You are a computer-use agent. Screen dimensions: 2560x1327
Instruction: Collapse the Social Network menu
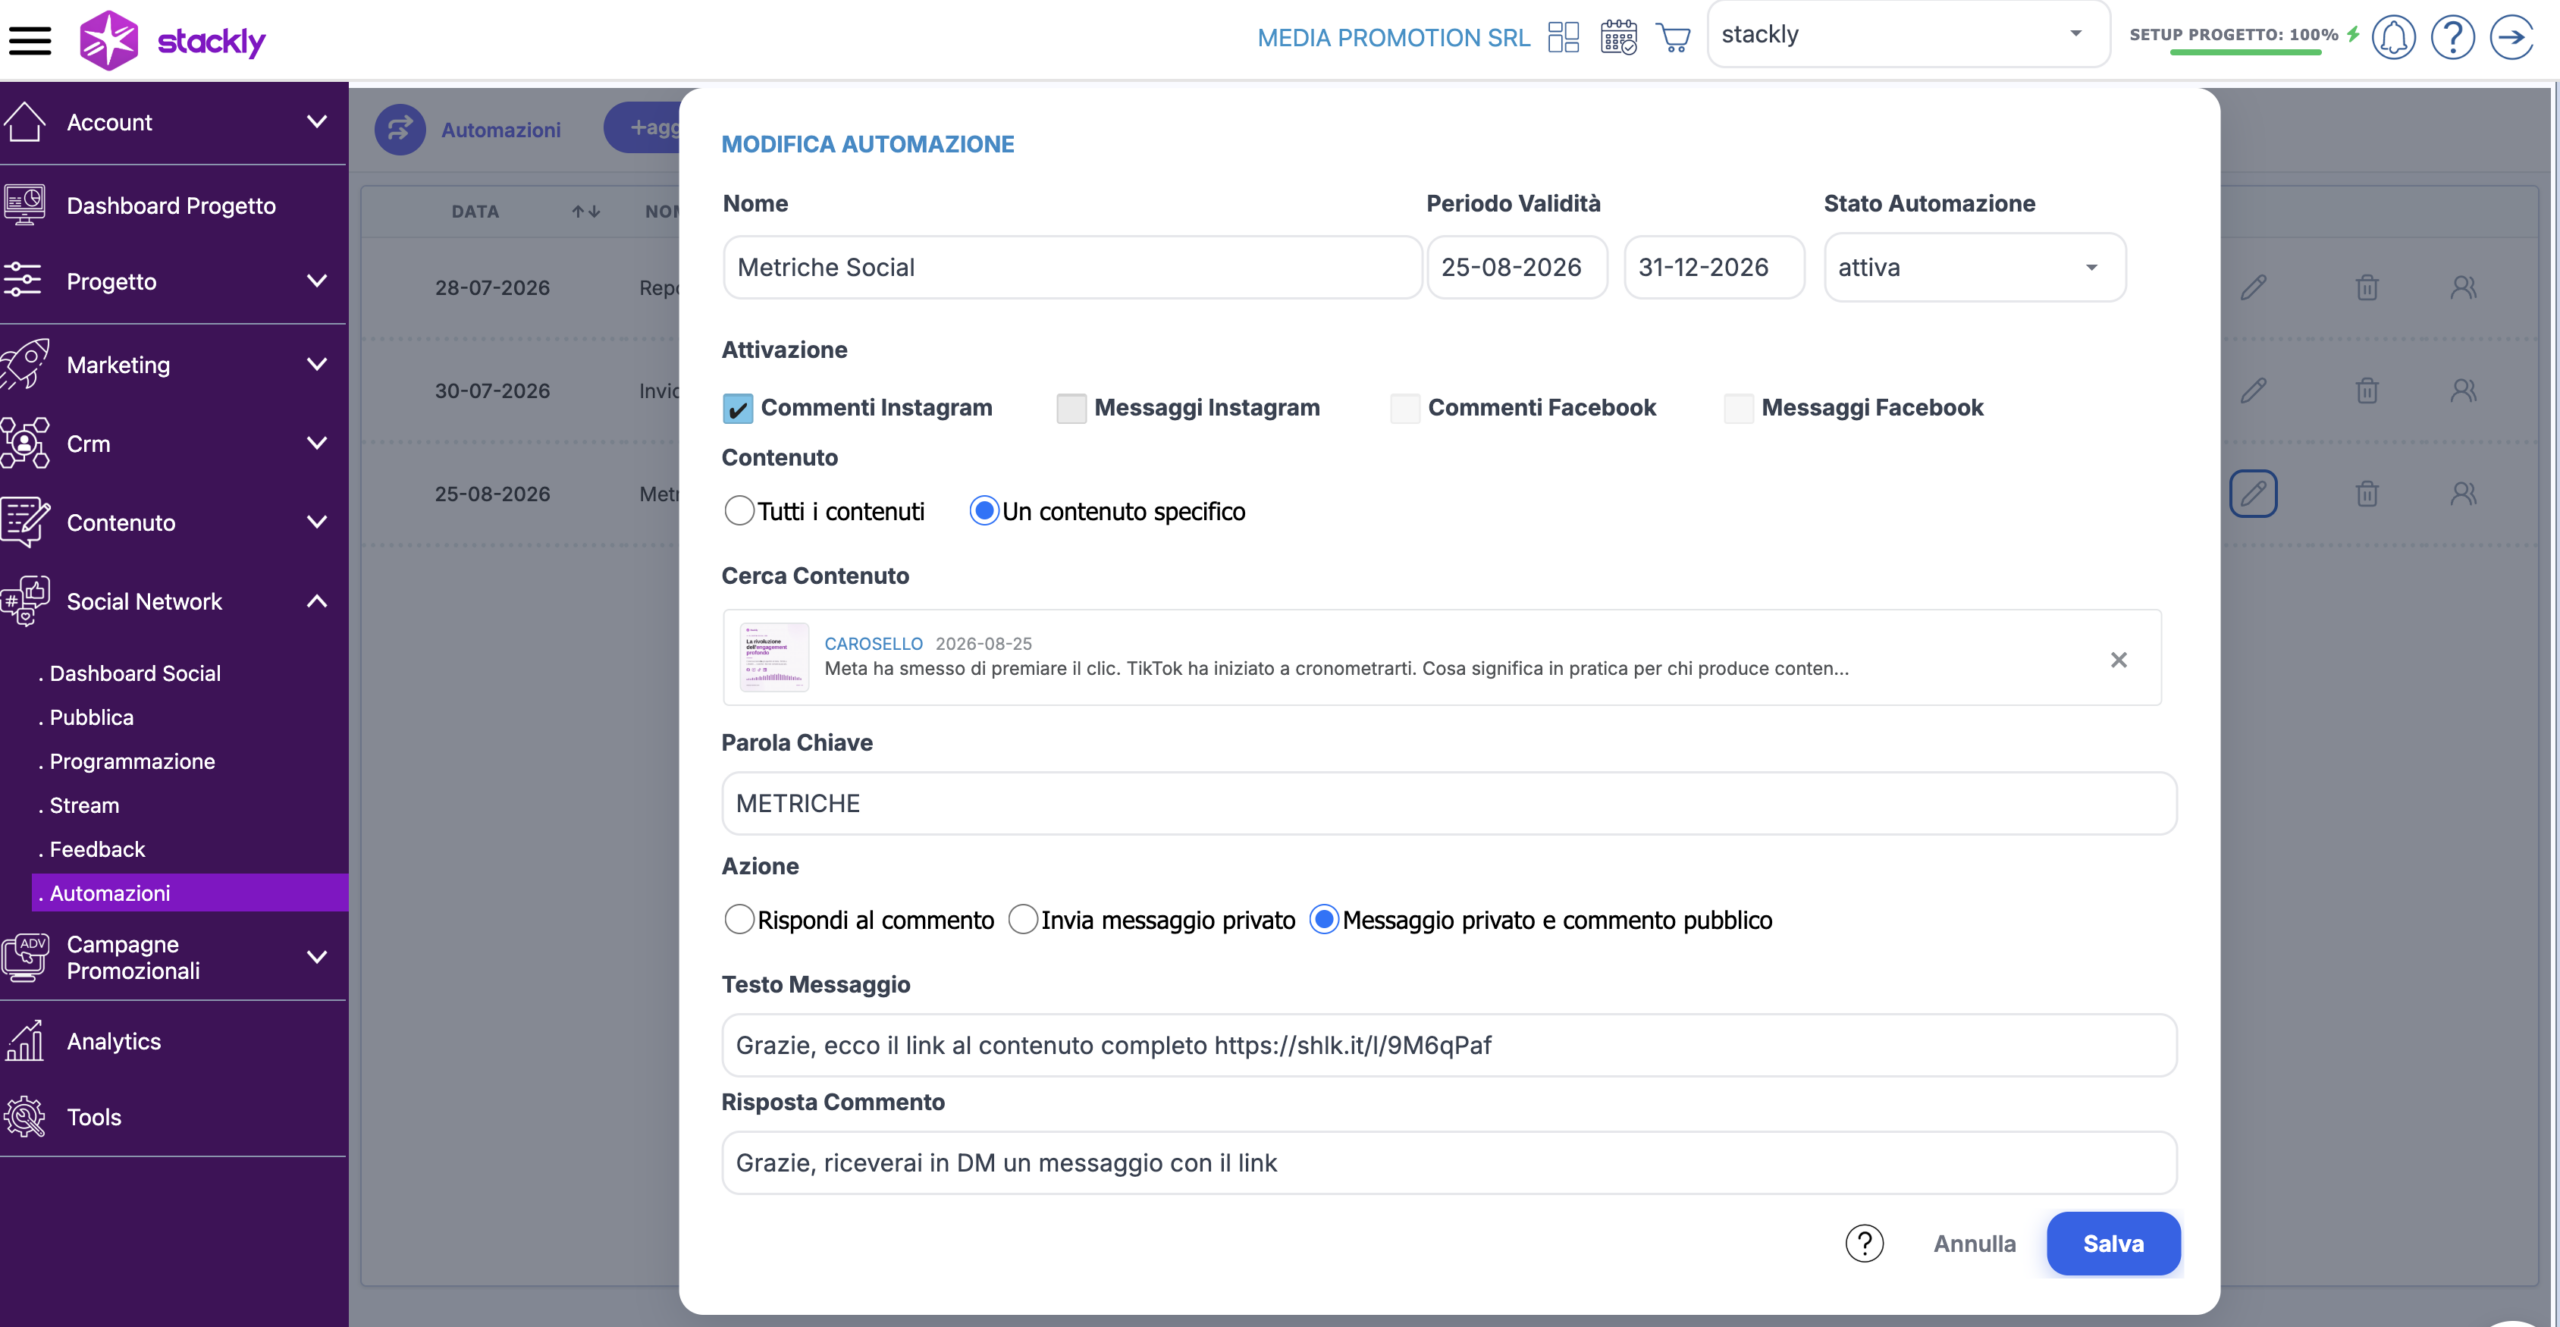tap(317, 601)
